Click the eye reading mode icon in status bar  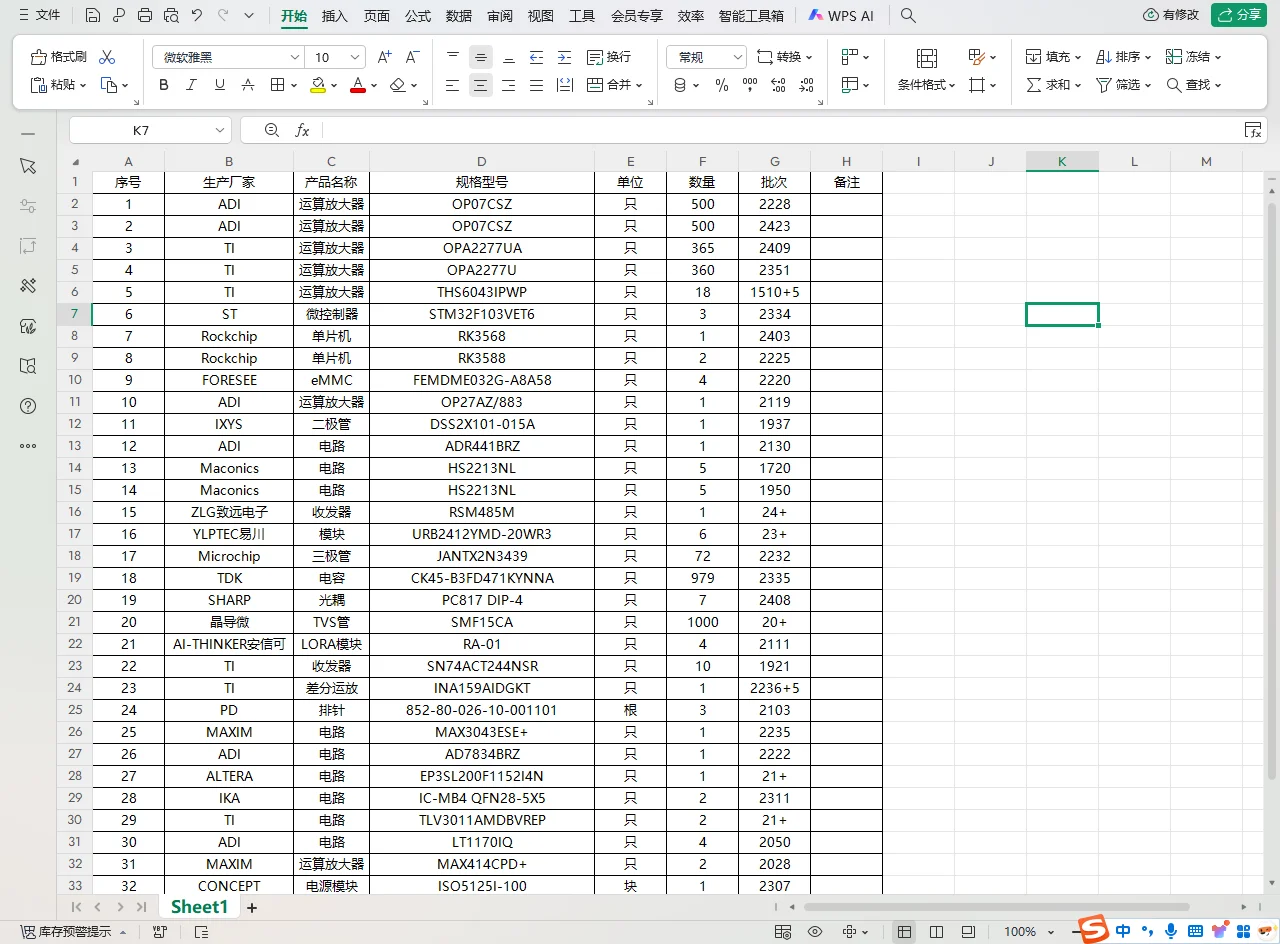coord(815,932)
